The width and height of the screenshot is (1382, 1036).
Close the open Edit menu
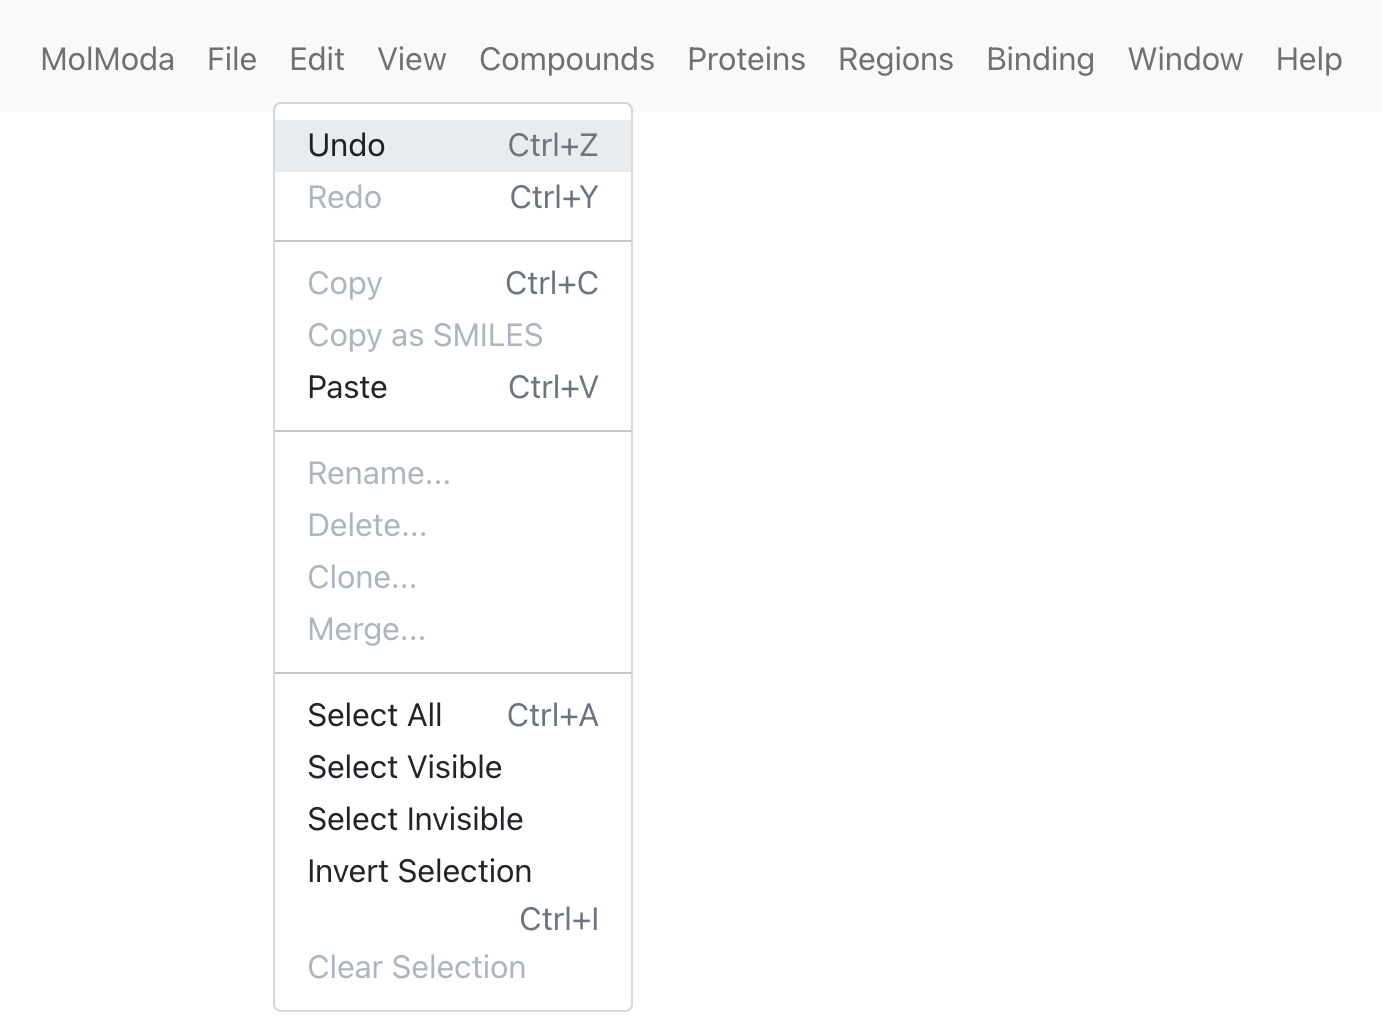[317, 59]
